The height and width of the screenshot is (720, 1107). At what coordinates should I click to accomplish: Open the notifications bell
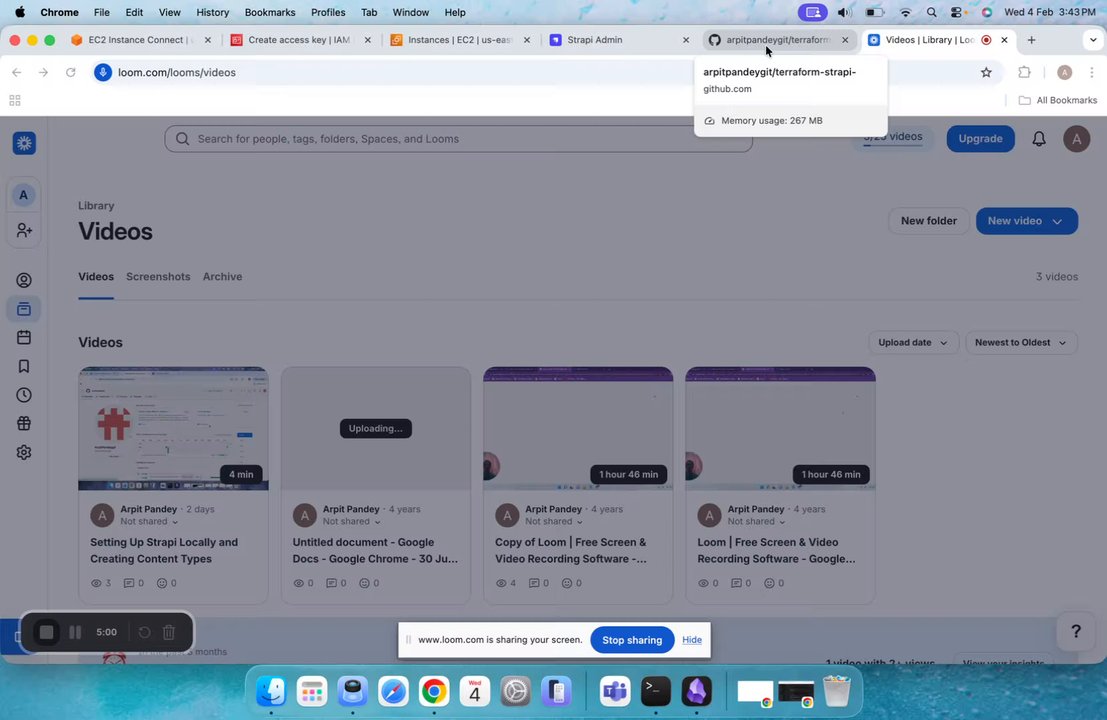1039,139
